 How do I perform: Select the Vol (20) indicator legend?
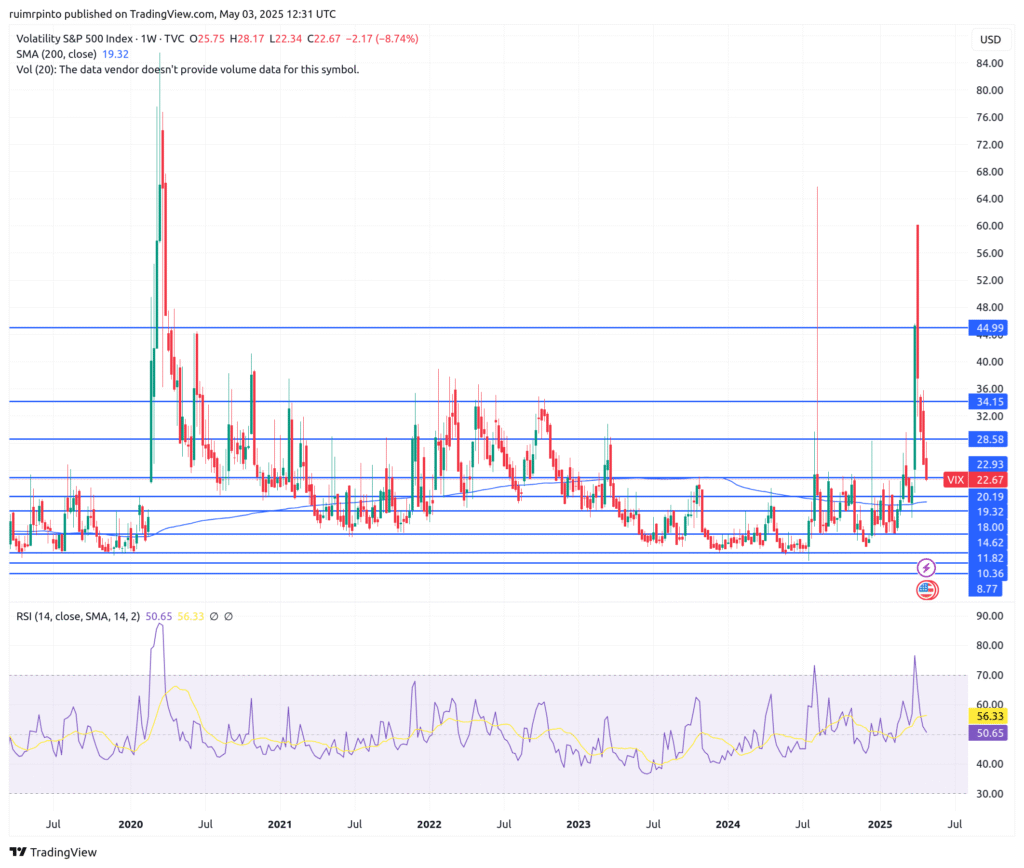tap(186, 69)
